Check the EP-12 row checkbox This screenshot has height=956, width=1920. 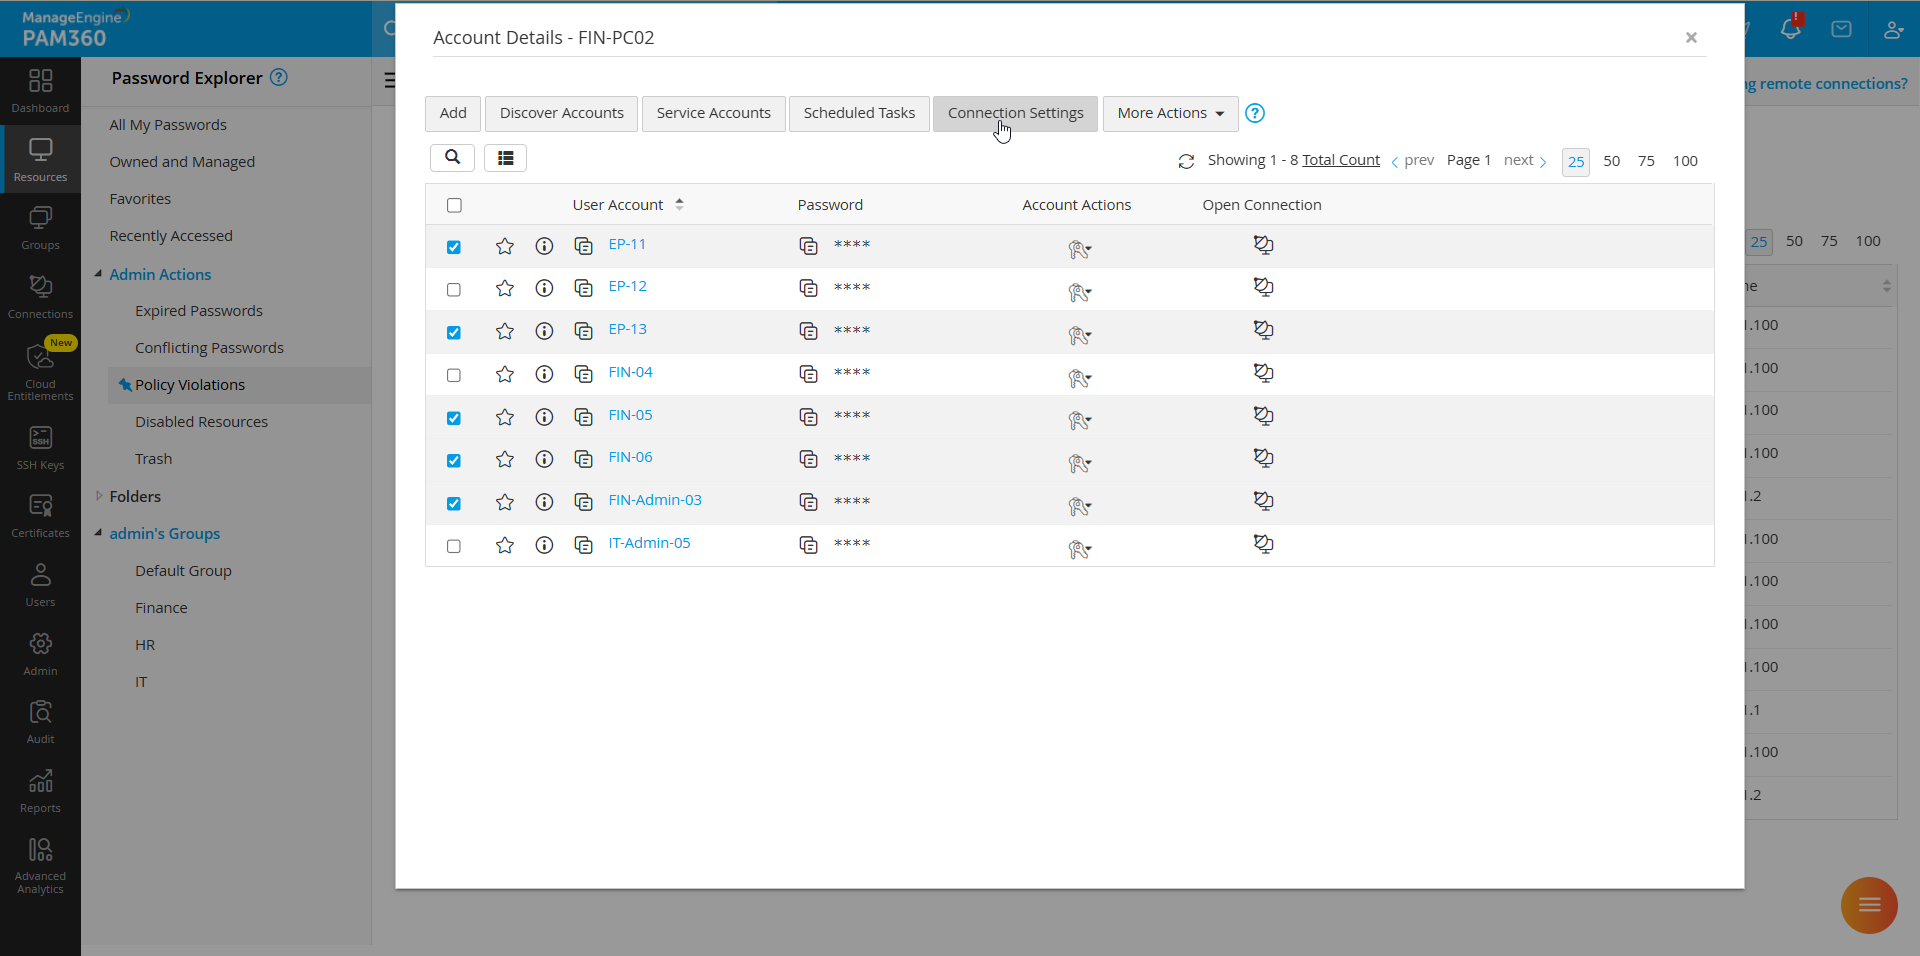click(454, 290)
